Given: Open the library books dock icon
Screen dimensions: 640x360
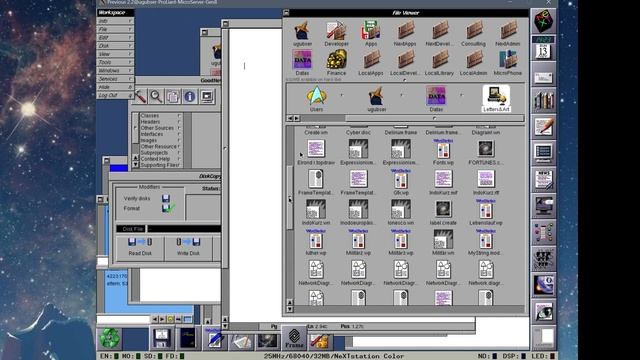Looking at the screenshot, I should (x=543, y=100).
